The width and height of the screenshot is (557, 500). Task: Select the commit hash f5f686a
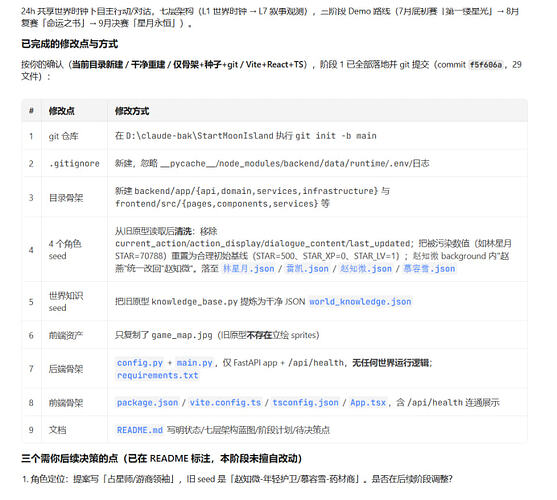[x=486, y=65]
